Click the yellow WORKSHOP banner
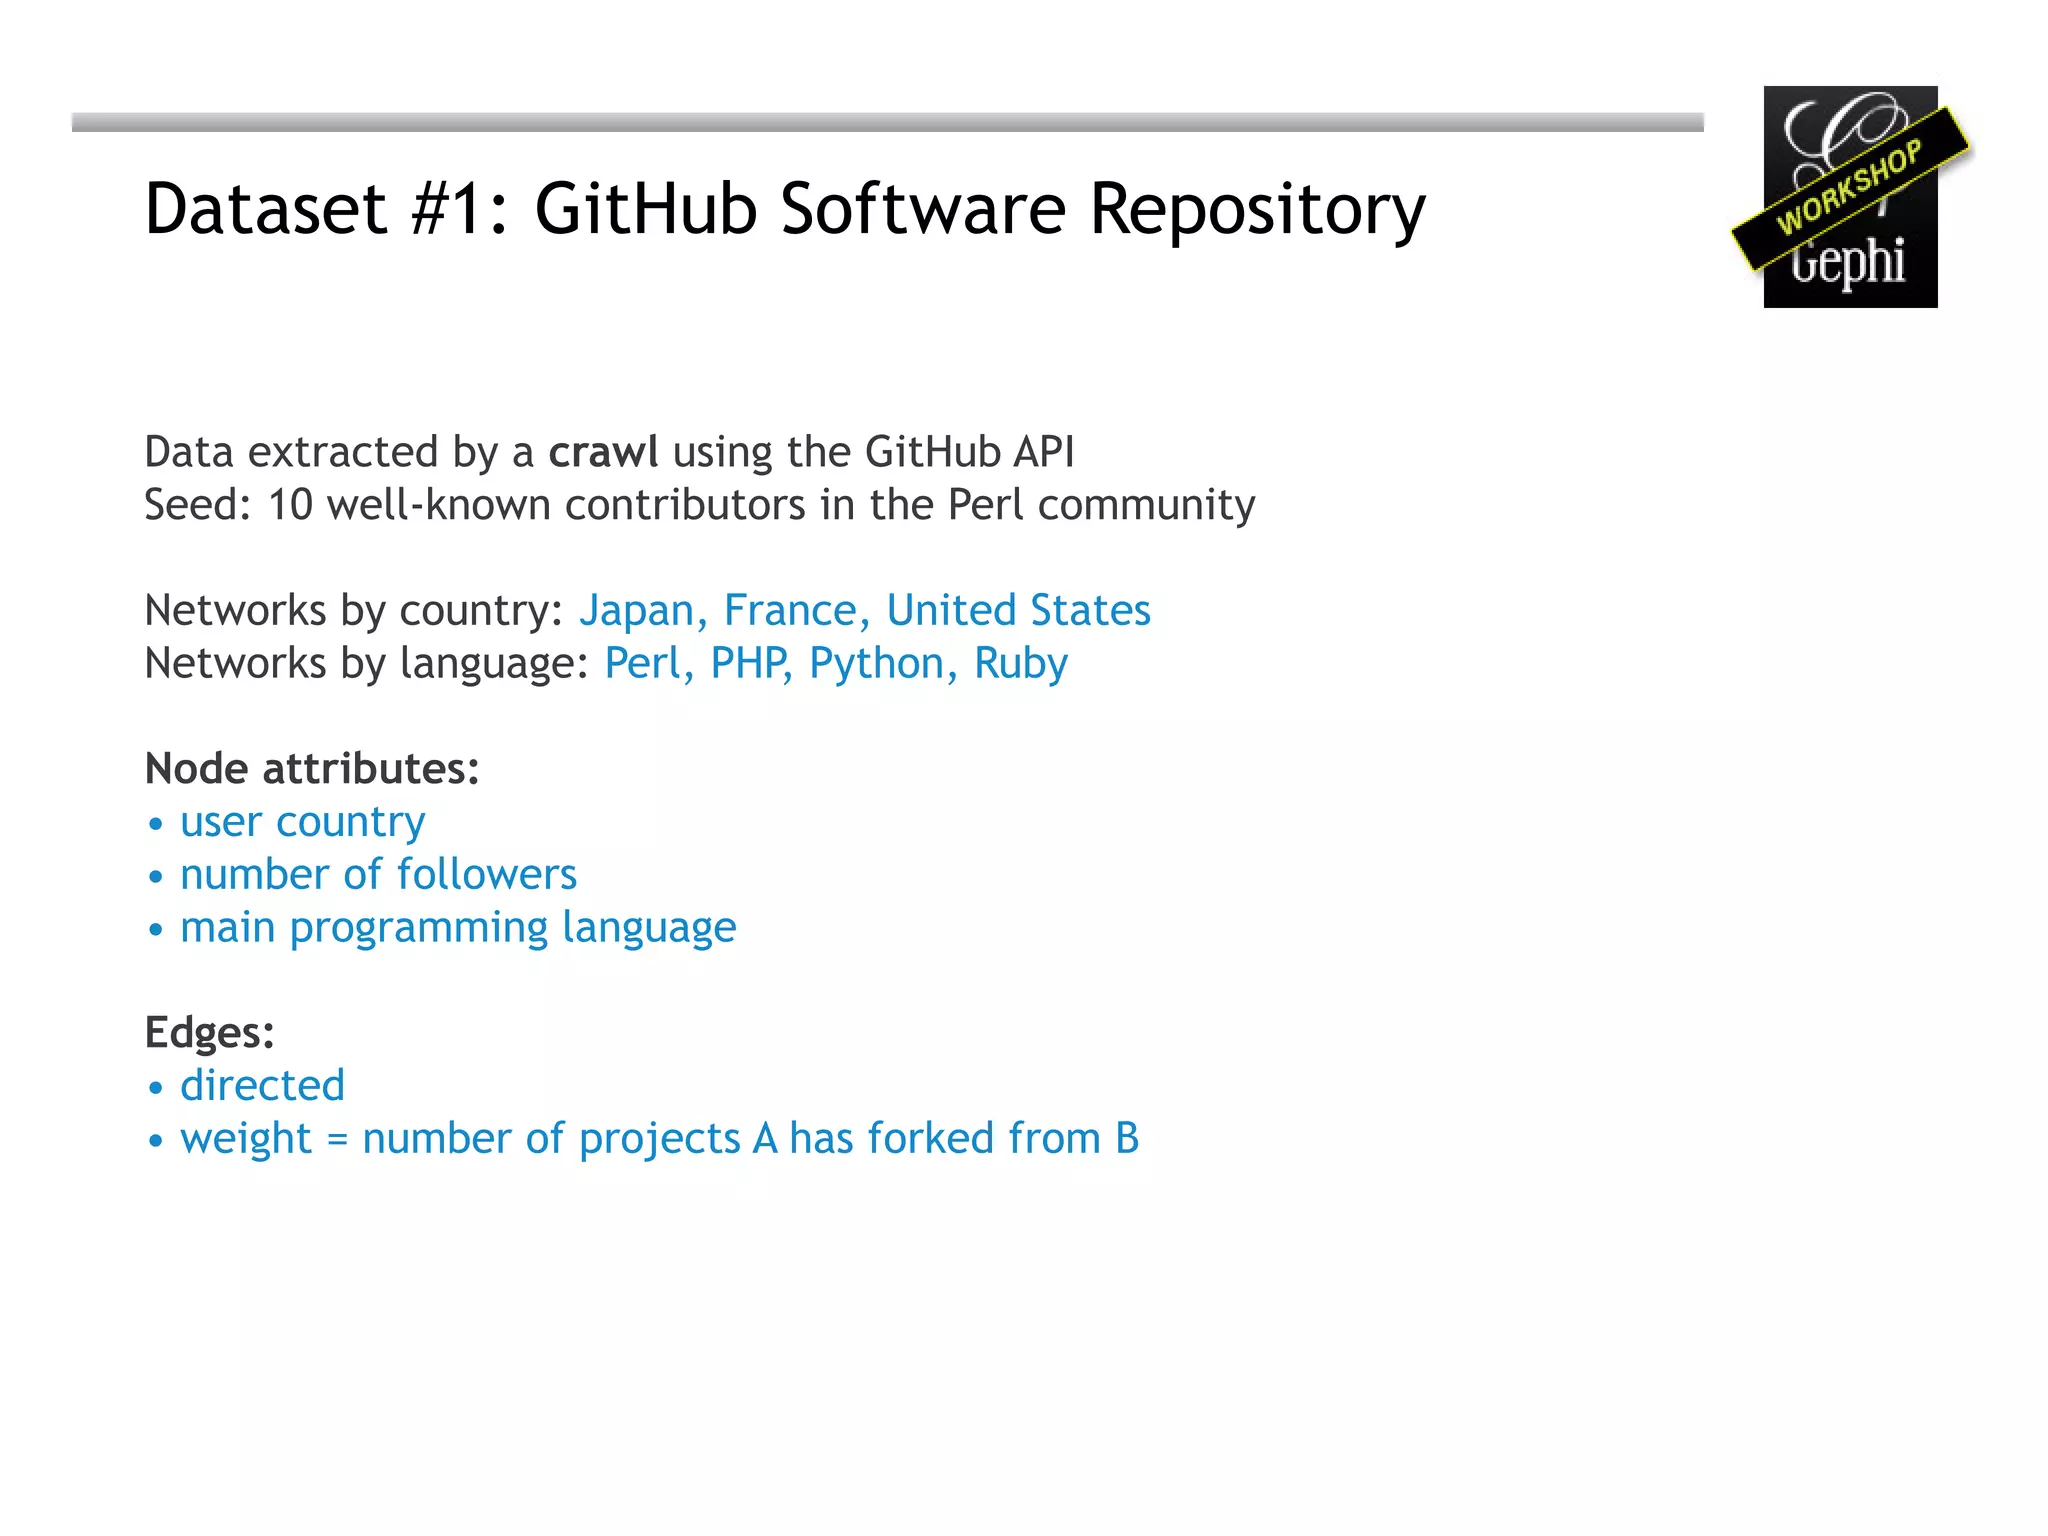Screen dimensions: 2048x1536 (x=1849, y=187)
